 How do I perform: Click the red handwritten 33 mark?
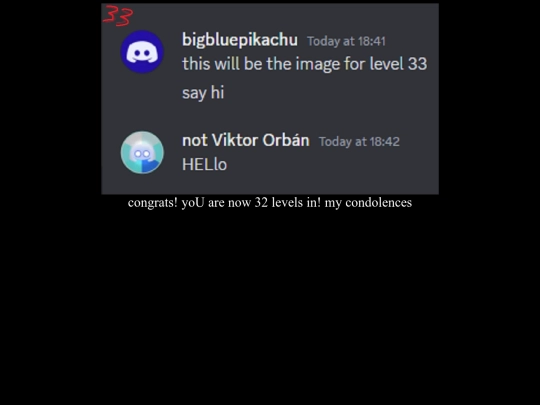tap(118, 15)
